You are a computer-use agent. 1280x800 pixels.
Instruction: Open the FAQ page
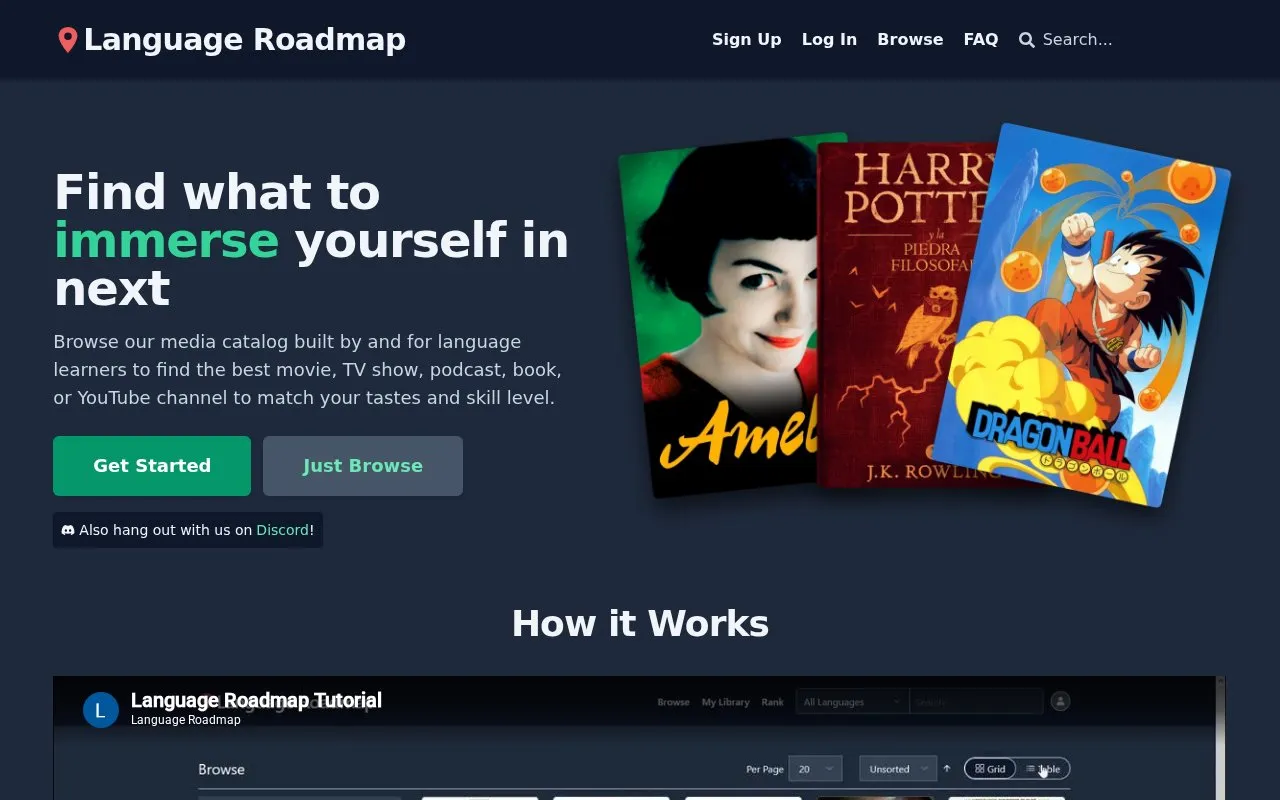point(981,39)
